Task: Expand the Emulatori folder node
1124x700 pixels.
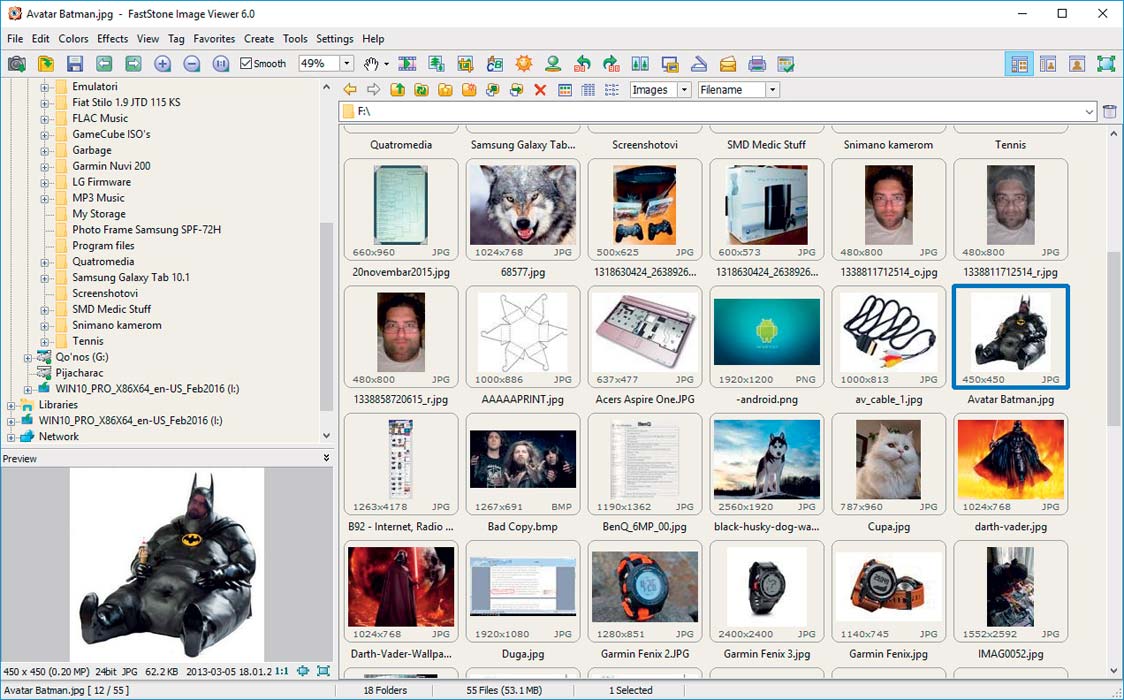Action: click(x=44, y=87)
